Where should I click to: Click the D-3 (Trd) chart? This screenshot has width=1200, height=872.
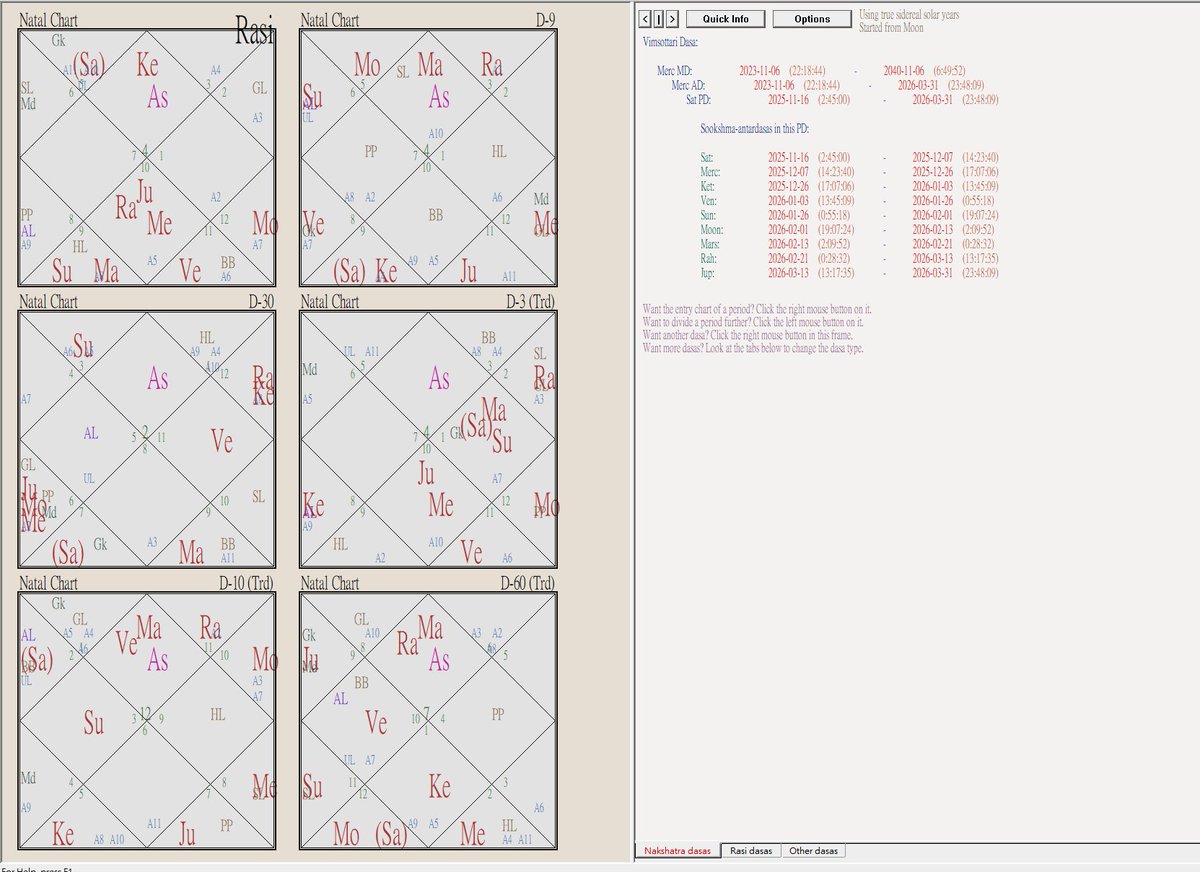(x=428, y=439)
